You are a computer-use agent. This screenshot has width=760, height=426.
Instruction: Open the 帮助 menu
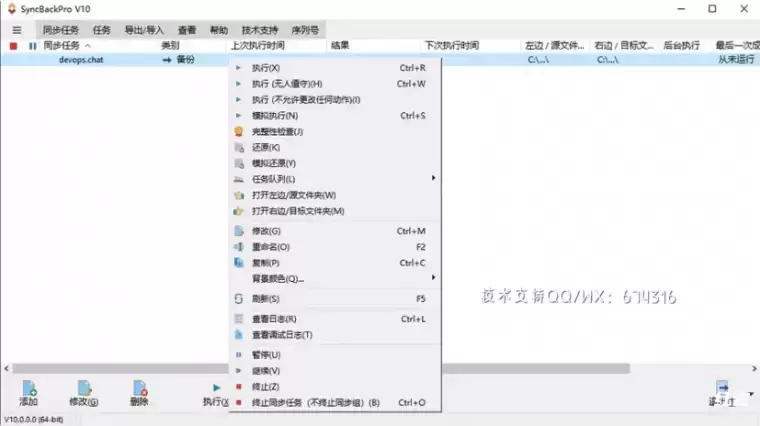click(x=219, y=30)
